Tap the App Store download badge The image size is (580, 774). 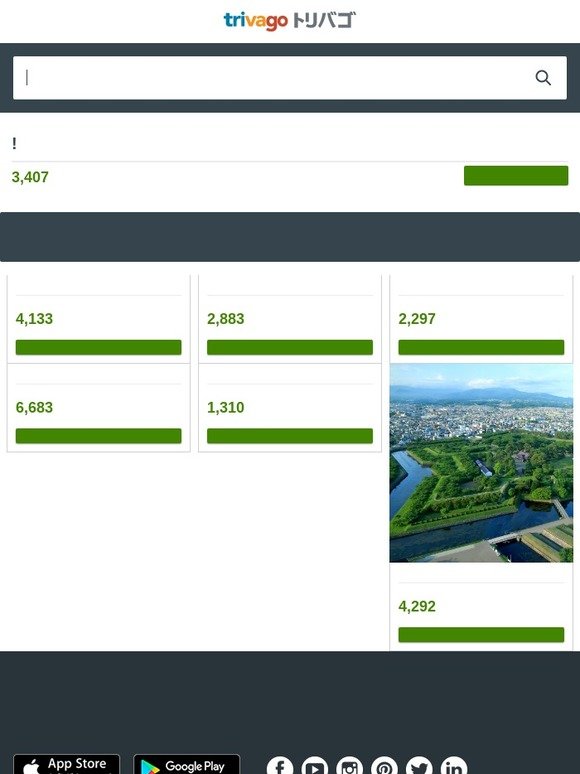pos(67,764)
